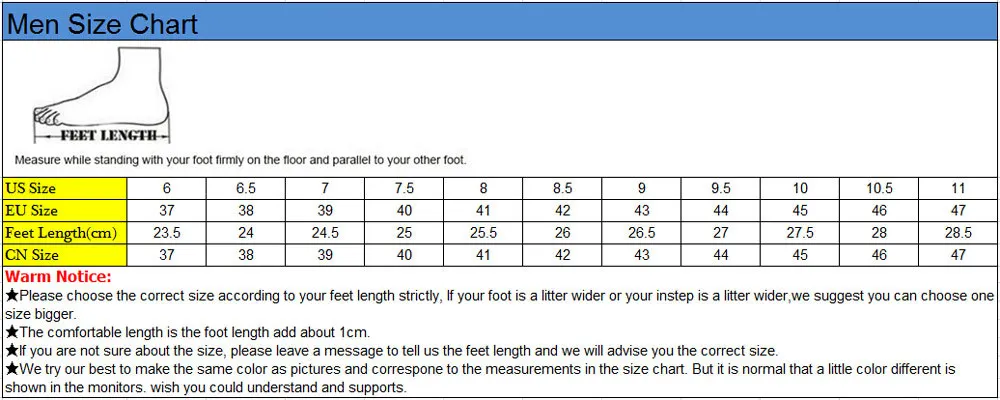The height and width of the screenshot is (400, 1000).
Task: Select the Feet Length(cm) header cell
Action: (x=65, y=233)
